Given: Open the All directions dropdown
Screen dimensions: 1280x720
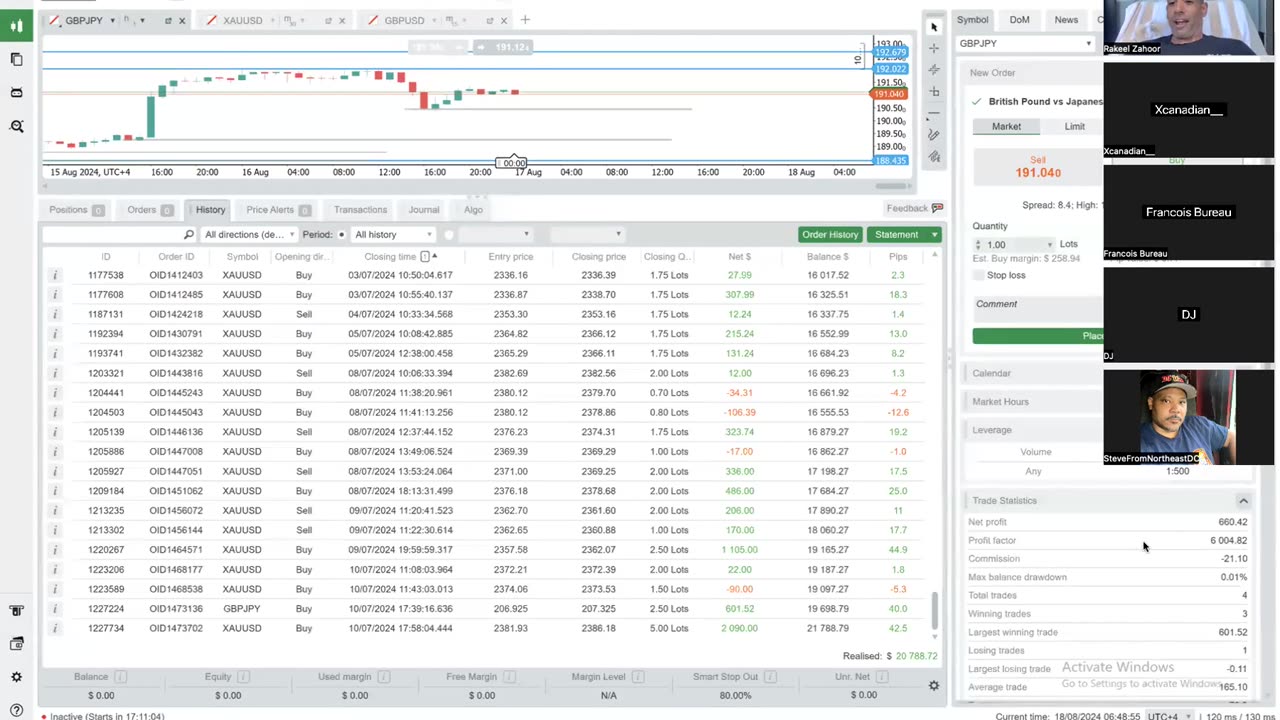Looking at the screenshot, I should click(249, 234).
